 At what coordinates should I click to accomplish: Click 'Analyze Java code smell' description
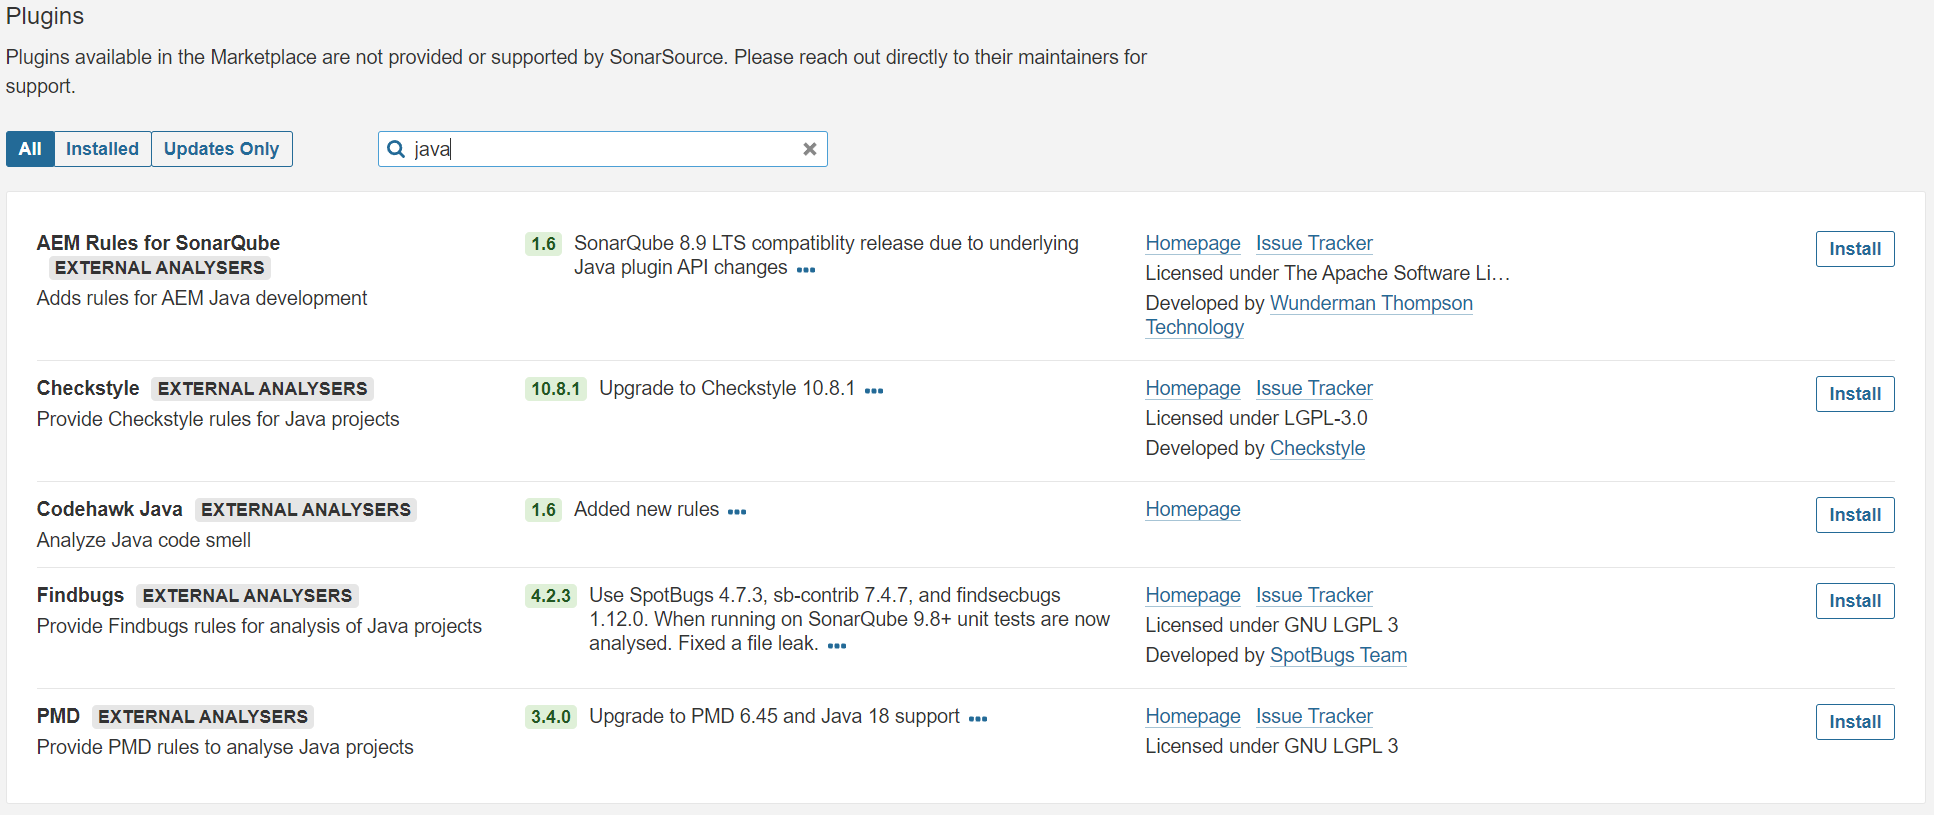(x=144, y=540)
